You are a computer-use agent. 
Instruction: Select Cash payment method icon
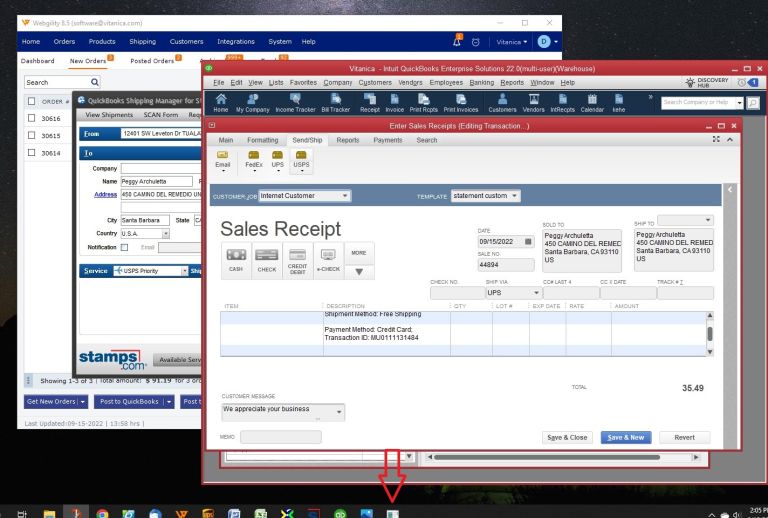(x=236, y=258)
